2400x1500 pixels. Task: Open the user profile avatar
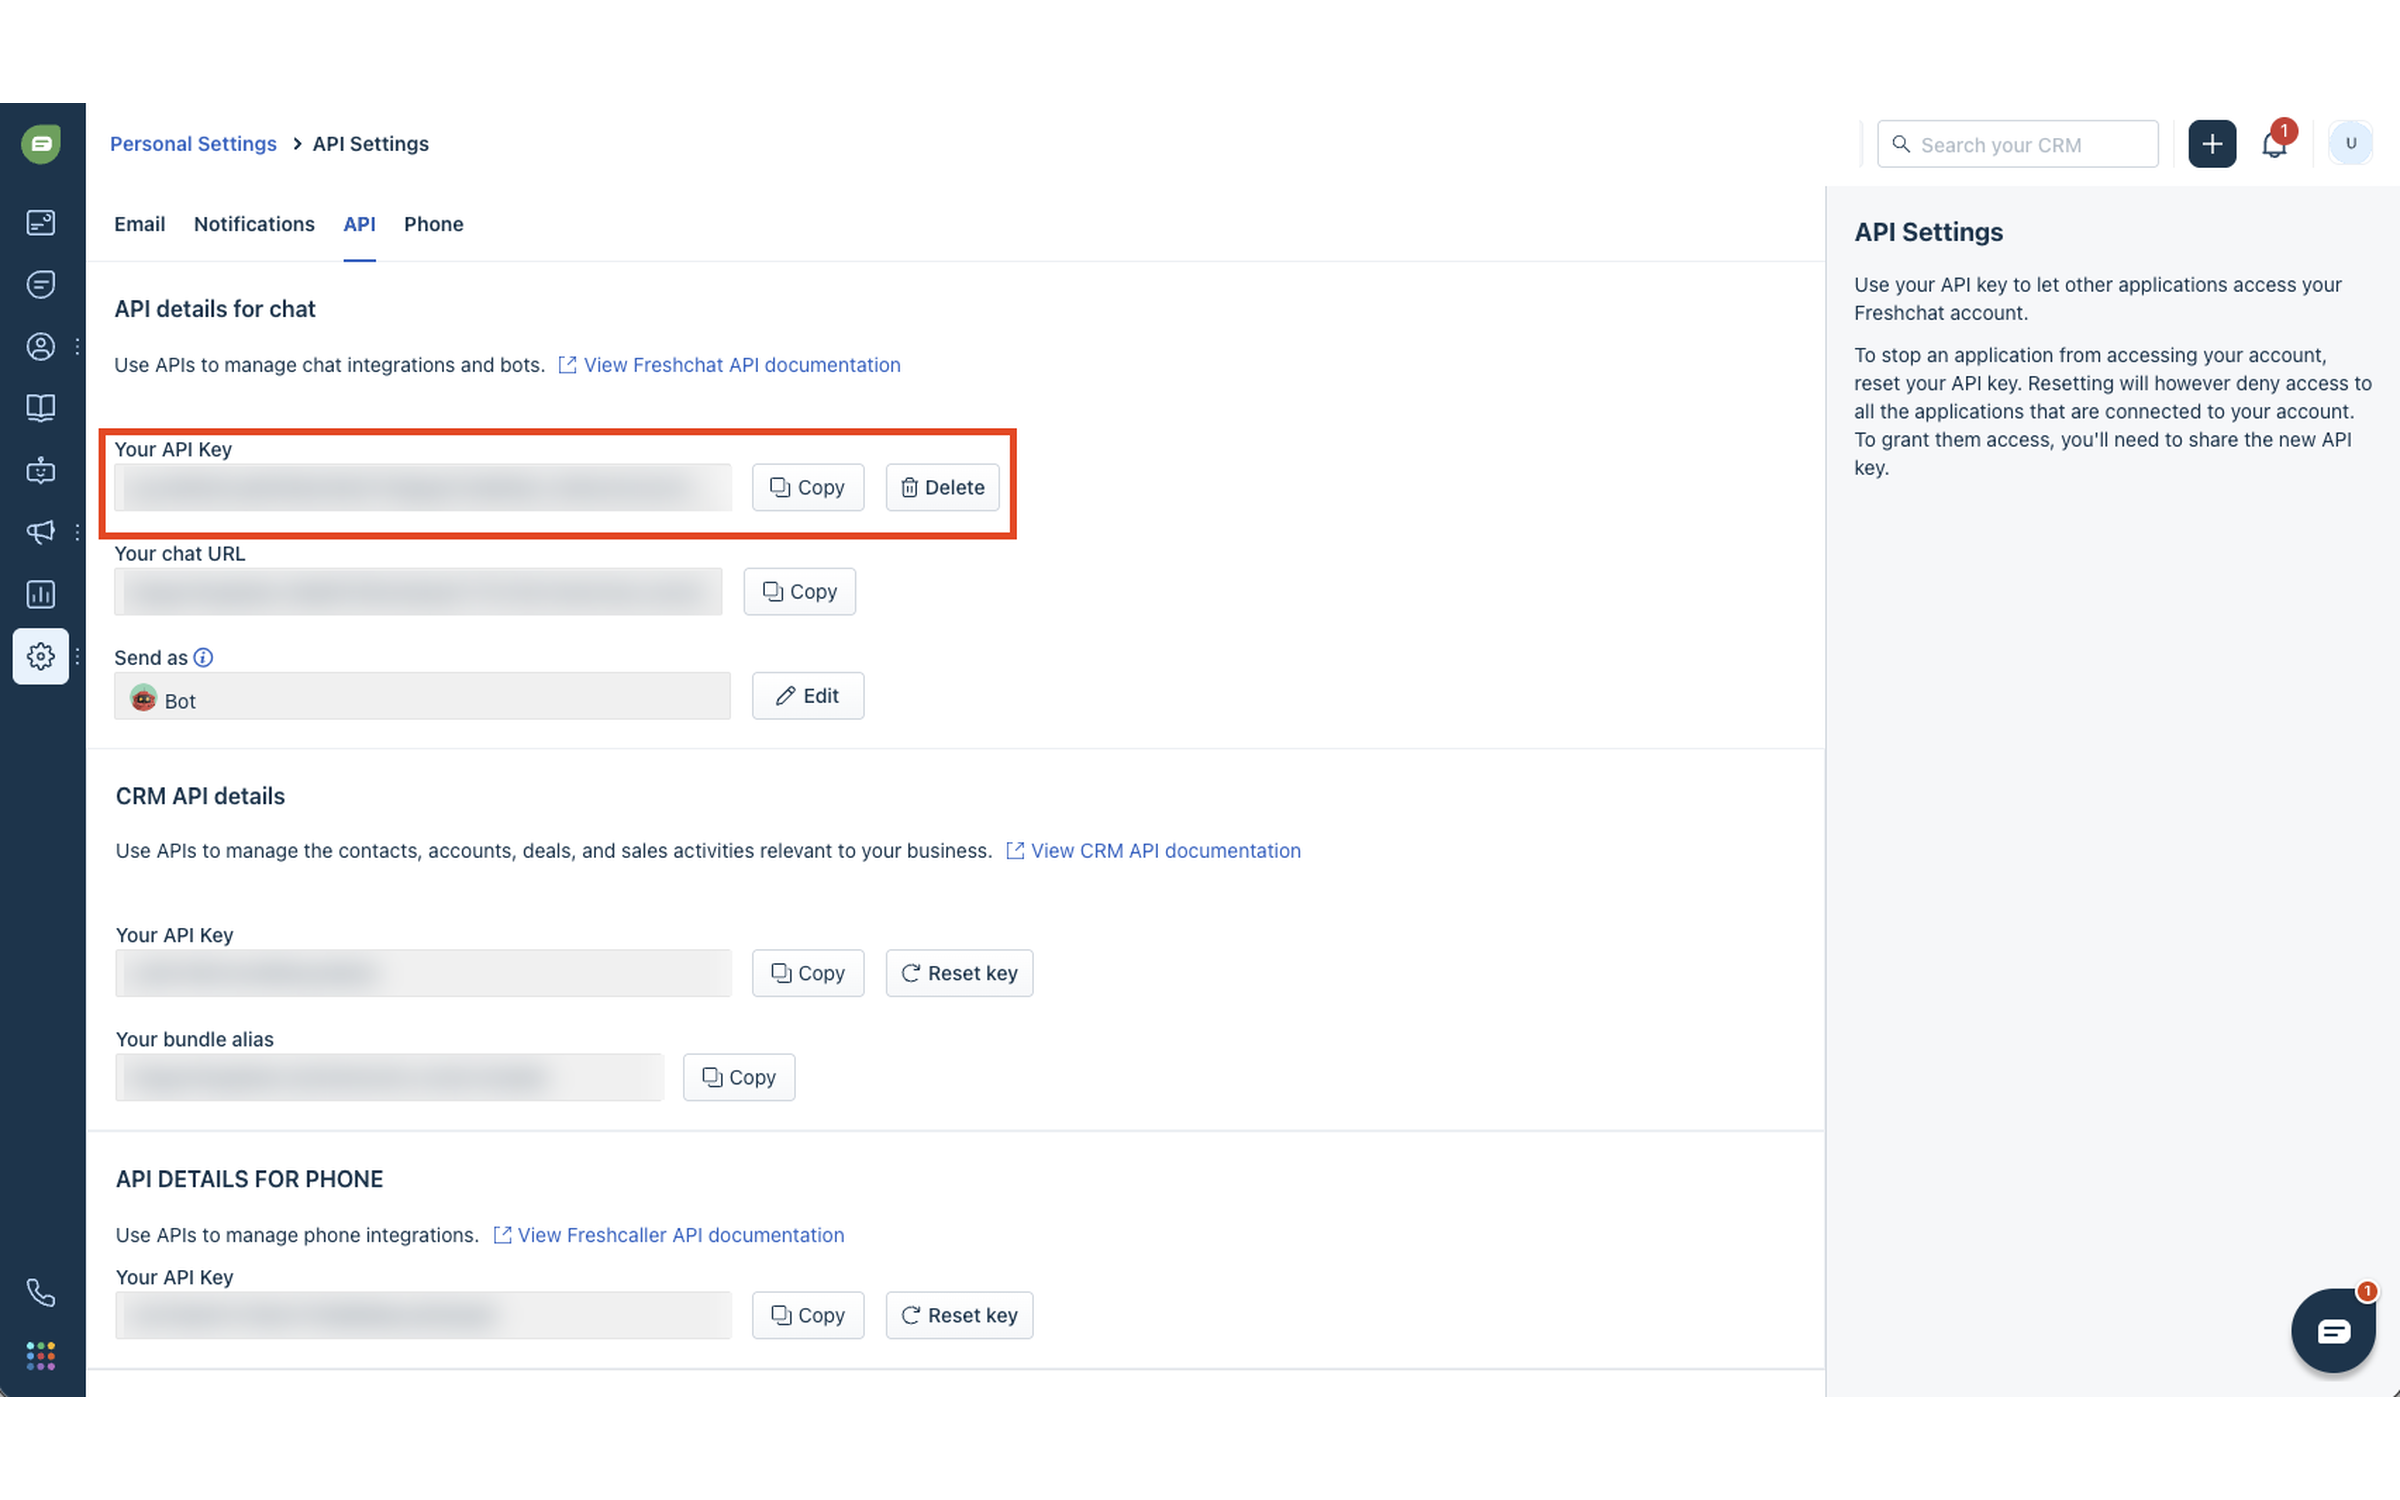[2350, 144]
